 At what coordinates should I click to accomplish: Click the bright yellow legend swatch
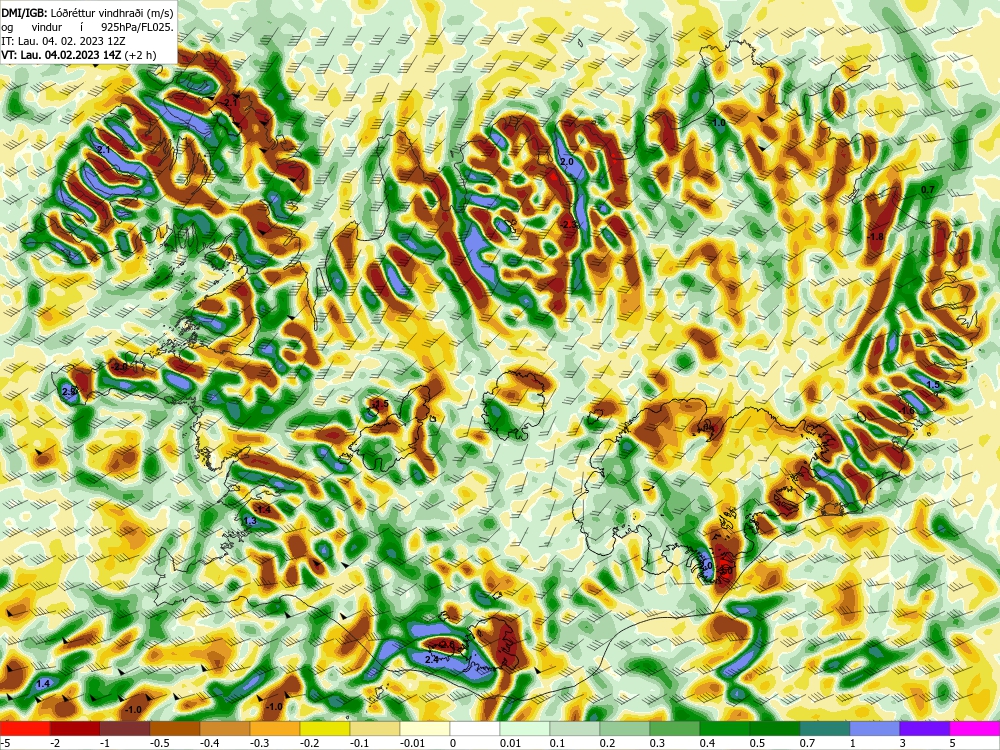325,728
